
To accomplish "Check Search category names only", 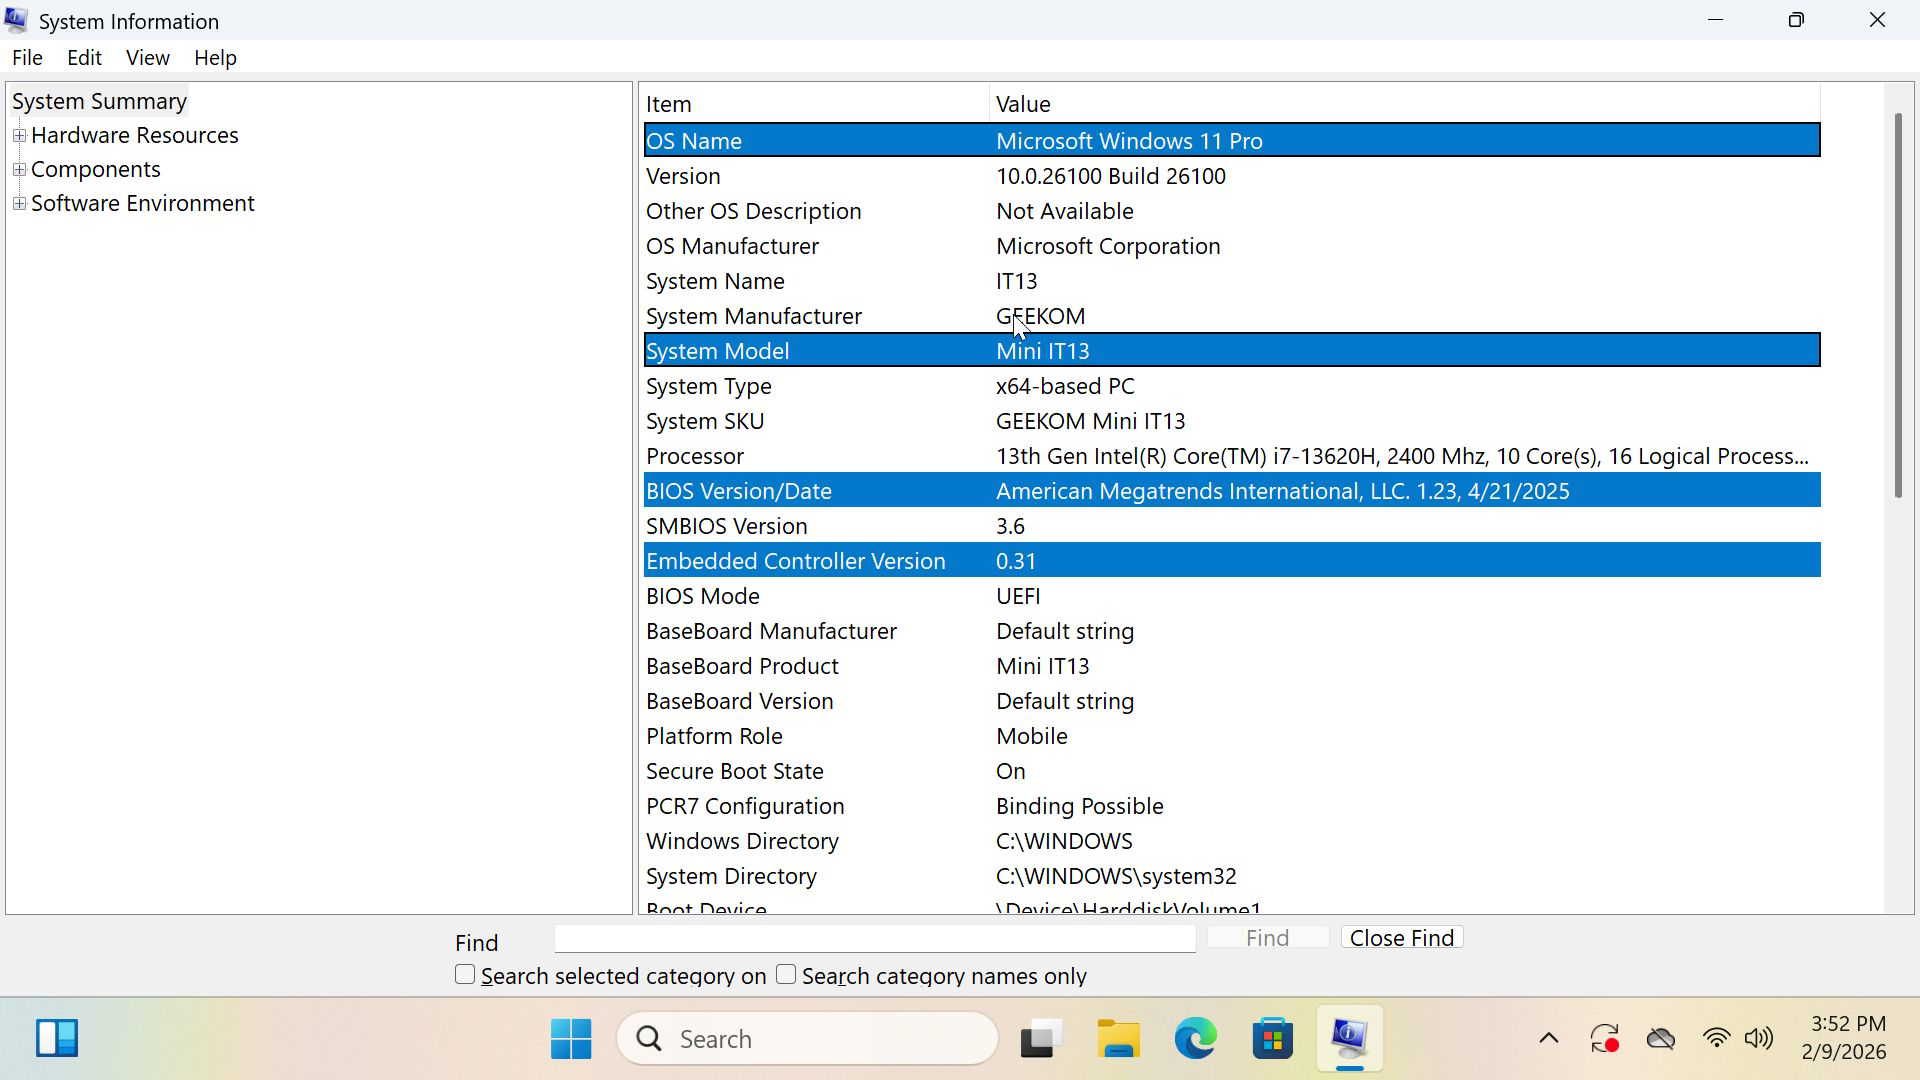I will tap(786, 975).
